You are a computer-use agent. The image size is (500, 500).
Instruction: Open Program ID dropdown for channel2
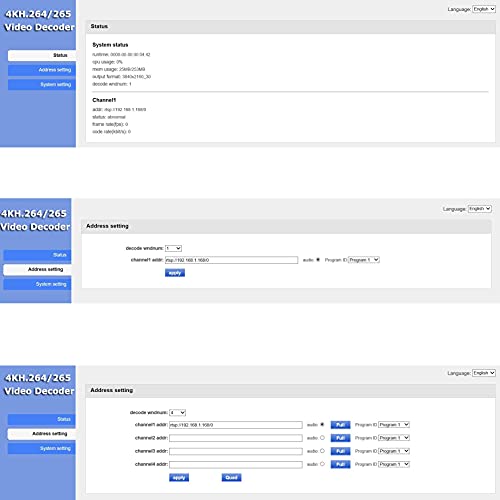(394, 438)
